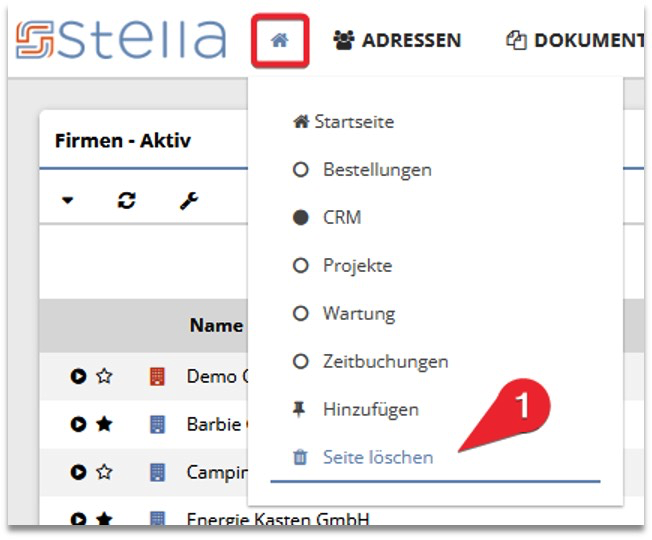Click the play icon in Demo row
Screen dimensions: 652x540
point(78,377)
